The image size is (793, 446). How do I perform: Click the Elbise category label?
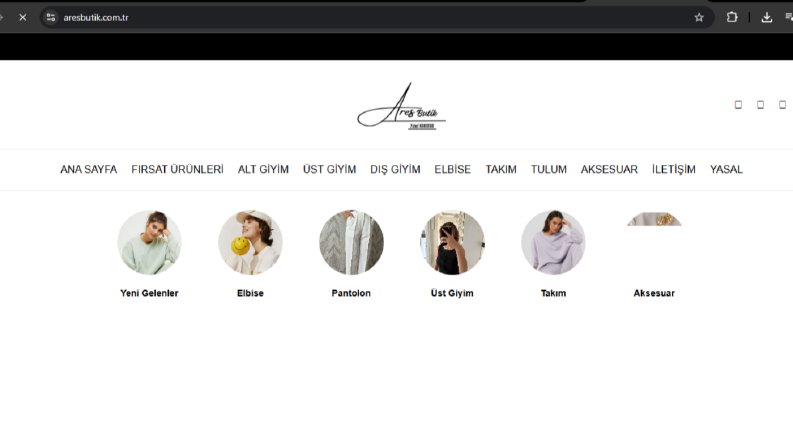coord(250,293)
